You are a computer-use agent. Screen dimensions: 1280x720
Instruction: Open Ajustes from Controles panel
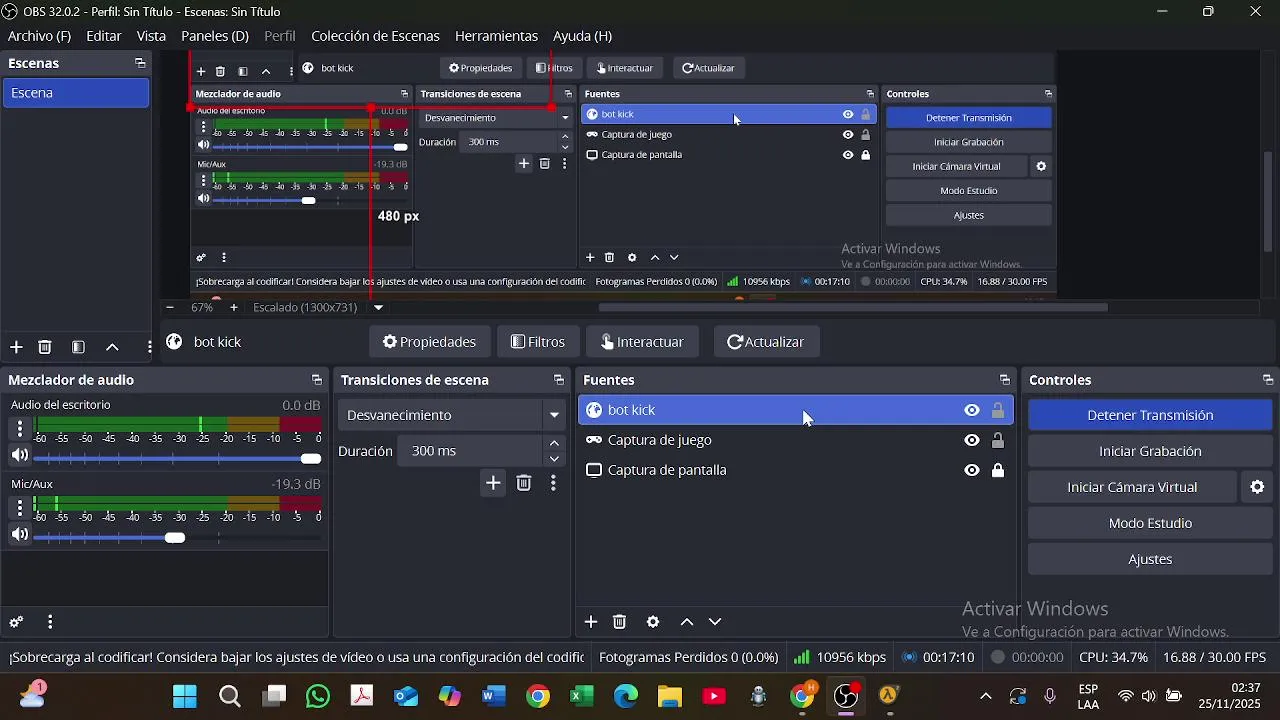1150,559
